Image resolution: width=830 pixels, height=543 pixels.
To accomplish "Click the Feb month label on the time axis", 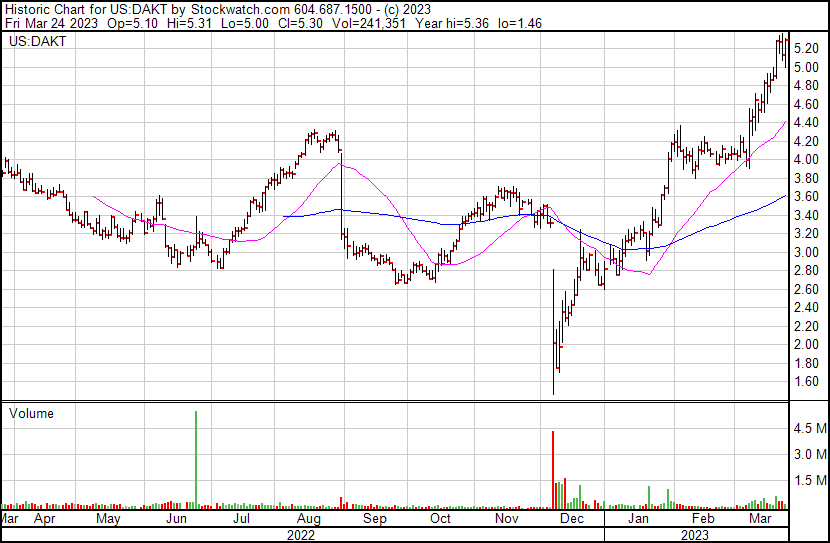I will (703, 519).
